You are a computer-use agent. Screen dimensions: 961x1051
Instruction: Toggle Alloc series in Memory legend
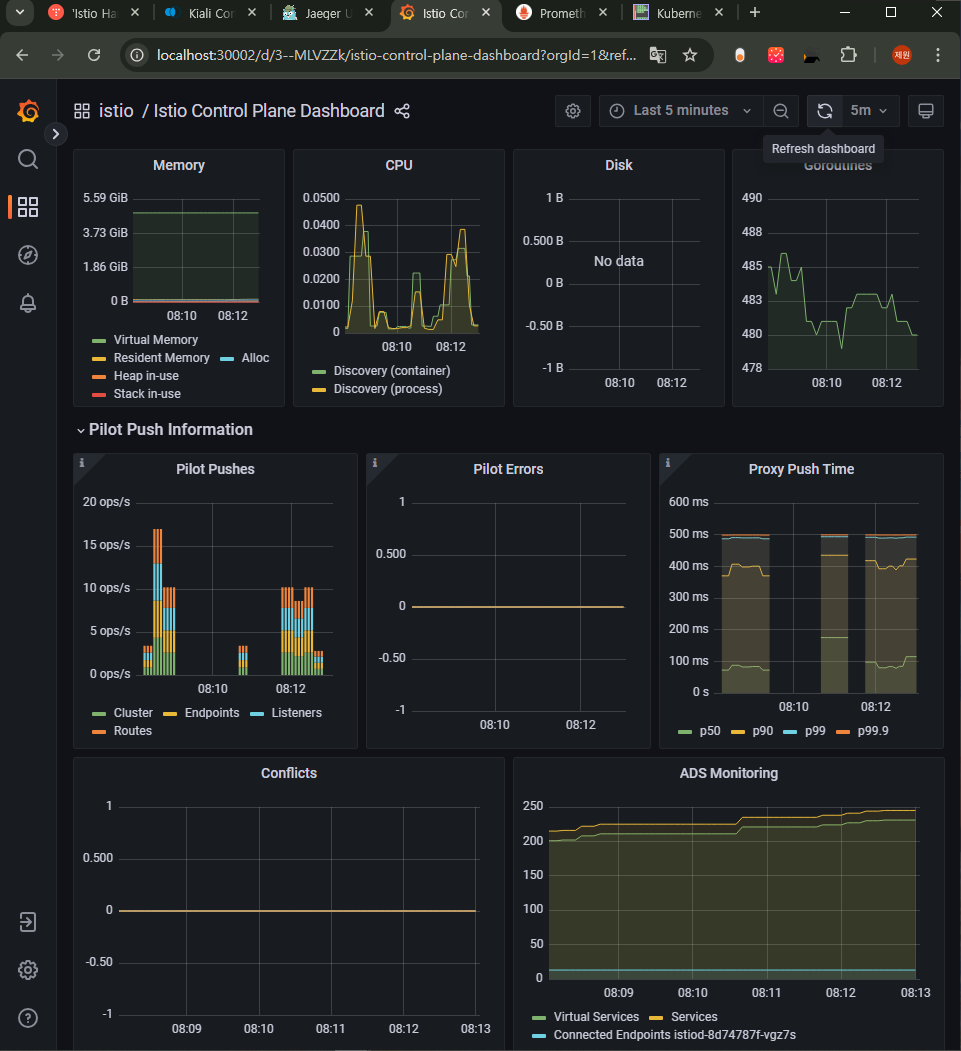(255, 358)
